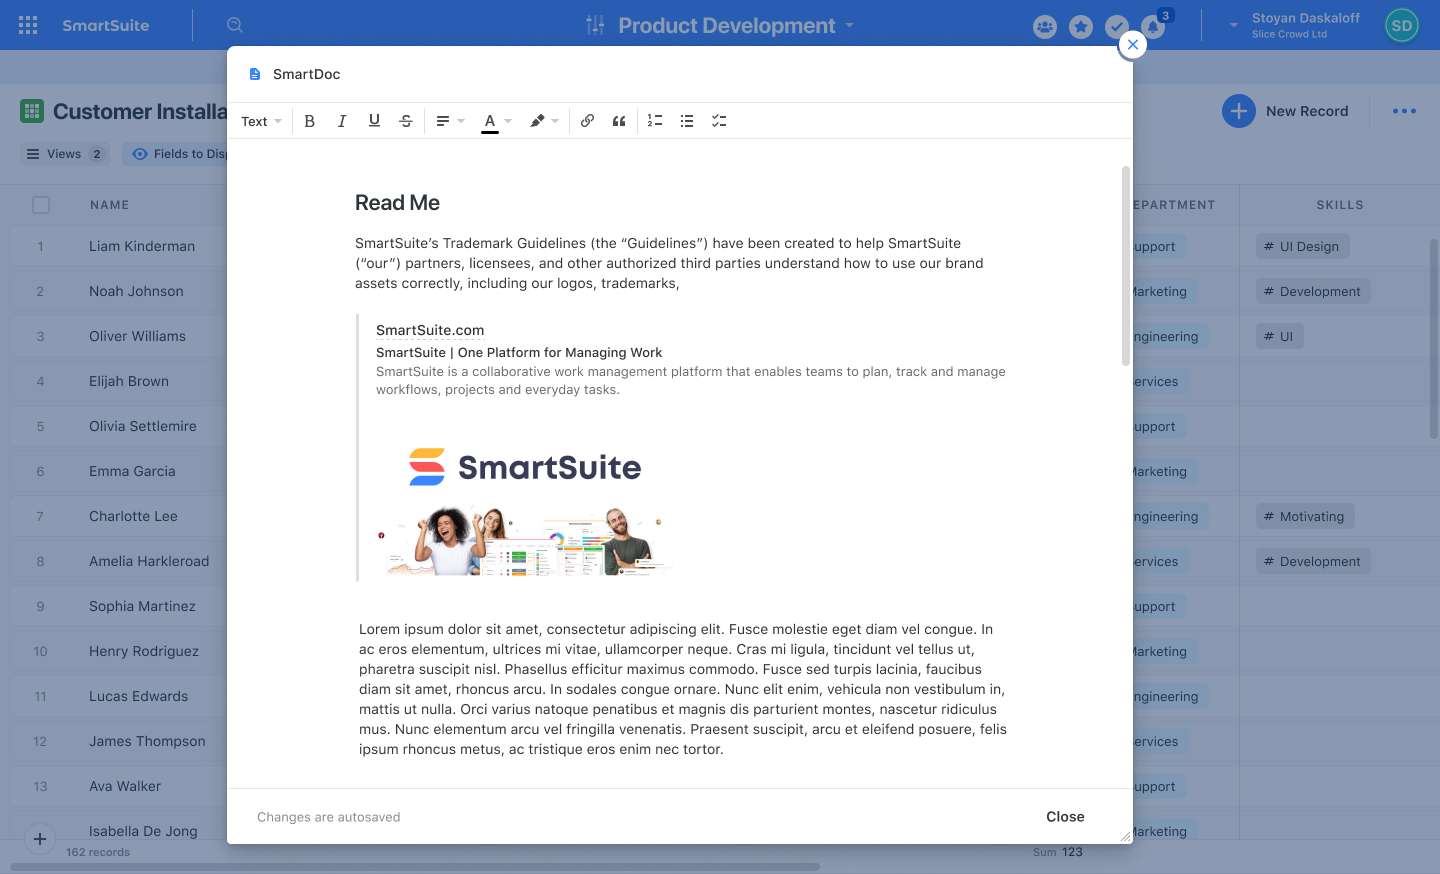Click the Customer Installations table icon
This screenshot has width=1440, height=874.
[32, 111]
